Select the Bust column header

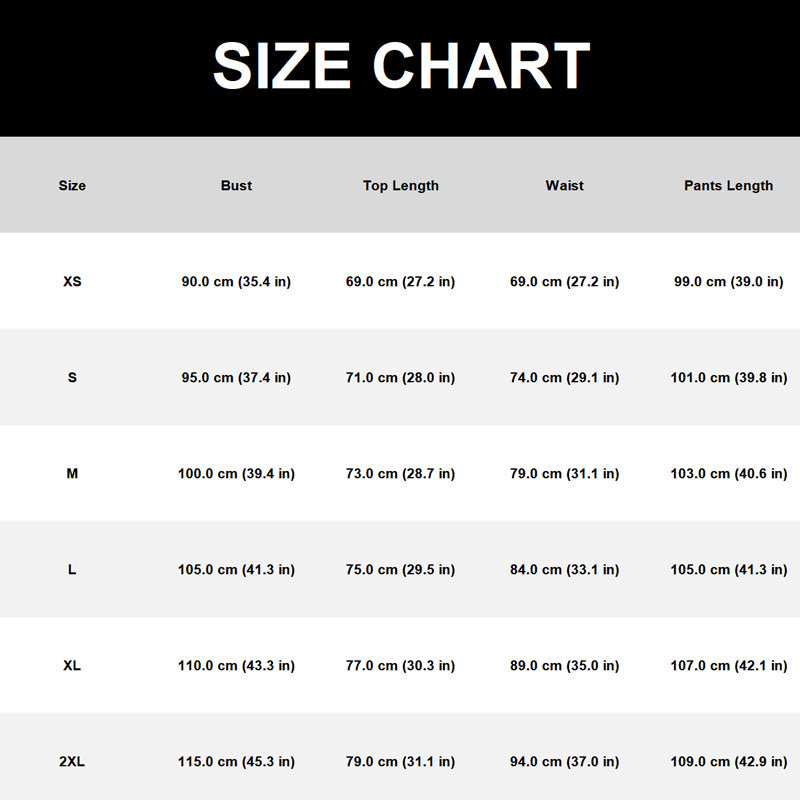[236, 185]
